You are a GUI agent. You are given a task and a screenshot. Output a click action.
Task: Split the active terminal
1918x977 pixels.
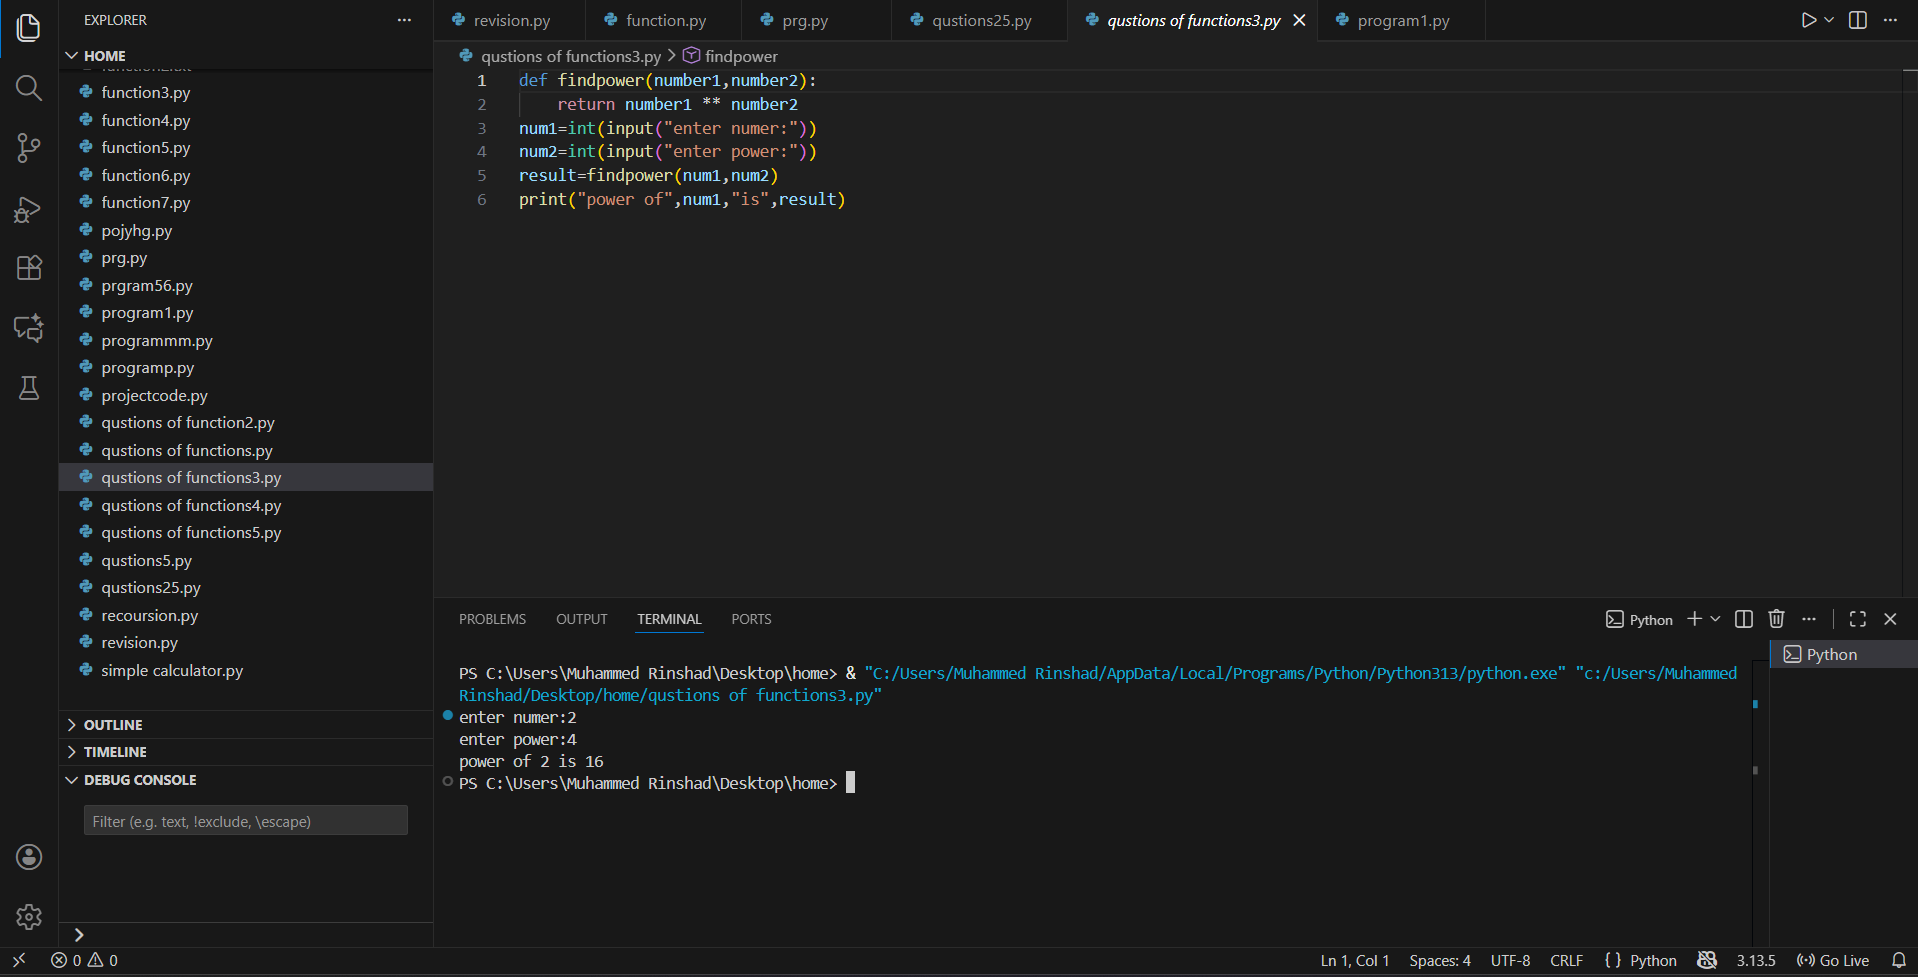1742,619
